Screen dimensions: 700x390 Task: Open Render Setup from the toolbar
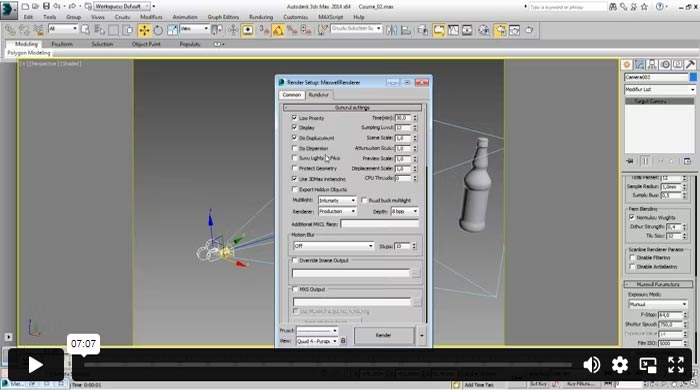point(500,30)
